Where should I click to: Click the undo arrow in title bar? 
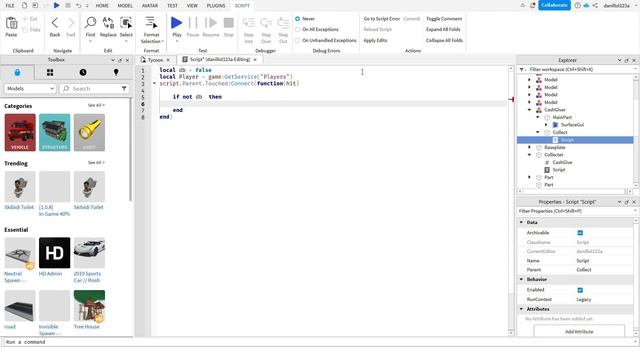pyautogui.click(x=78, y=5)
